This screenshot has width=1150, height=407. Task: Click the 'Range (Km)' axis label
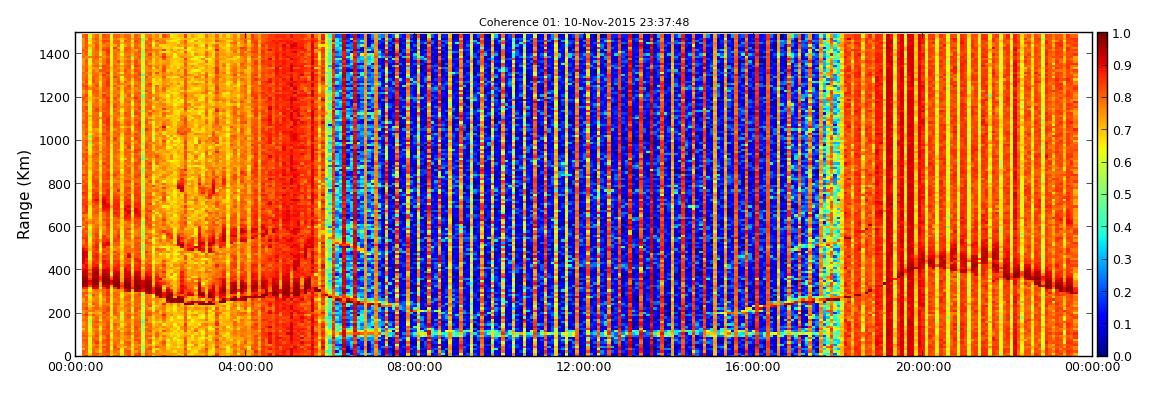(24, 194)
